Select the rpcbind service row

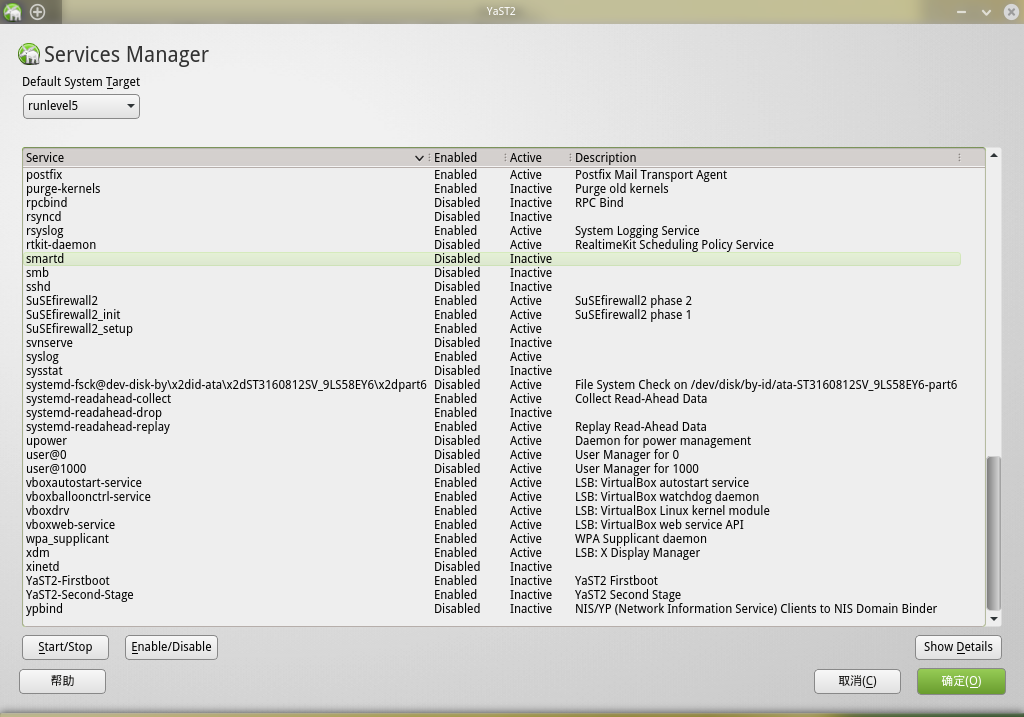(x=492, y=203)
